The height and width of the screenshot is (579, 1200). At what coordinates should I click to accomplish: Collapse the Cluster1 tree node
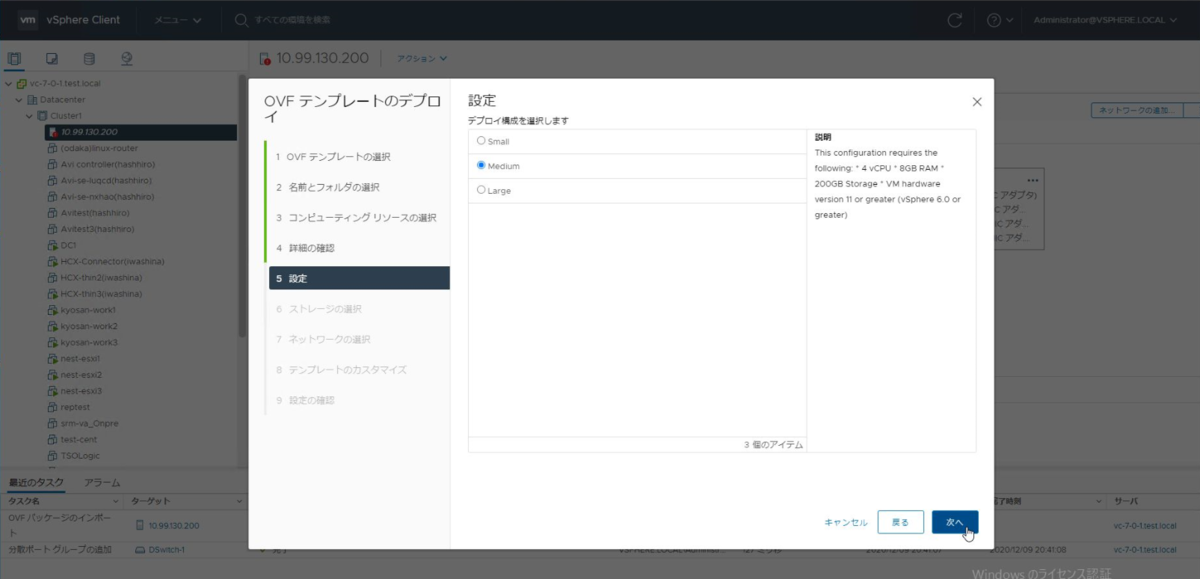pyautogui.click(x=29, y=115)
